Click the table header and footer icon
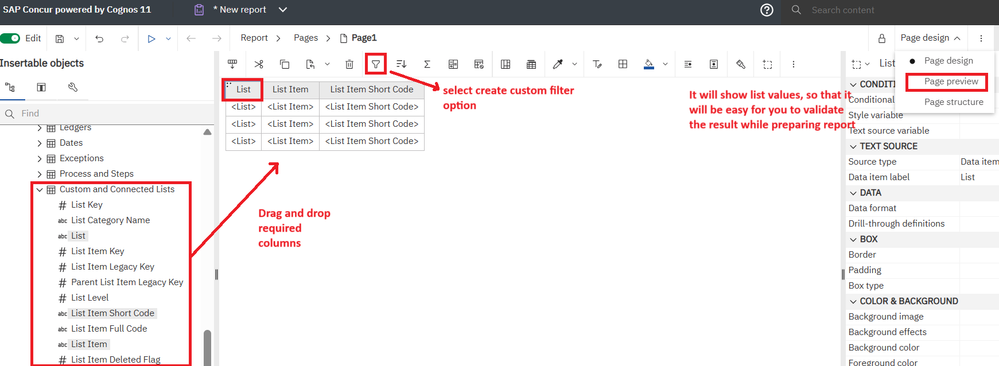The height and width of the screenshot is (366, 999). click(531, 64)
